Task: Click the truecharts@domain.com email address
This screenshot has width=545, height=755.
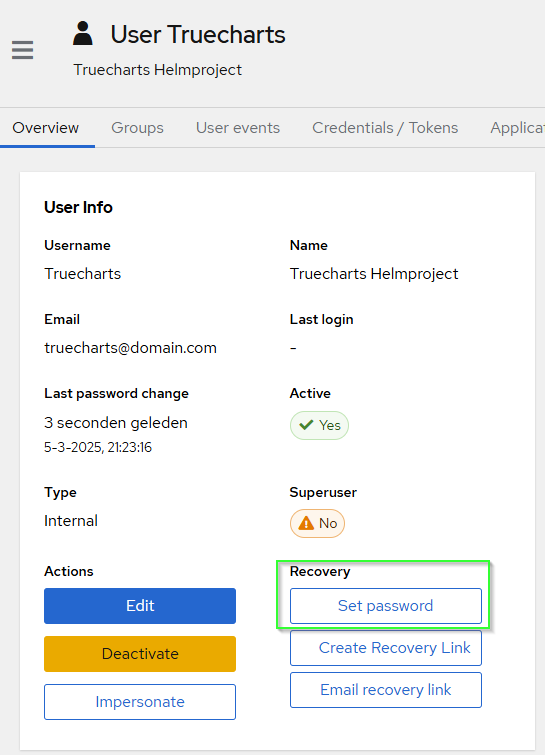Action: [x=130, y=348]
